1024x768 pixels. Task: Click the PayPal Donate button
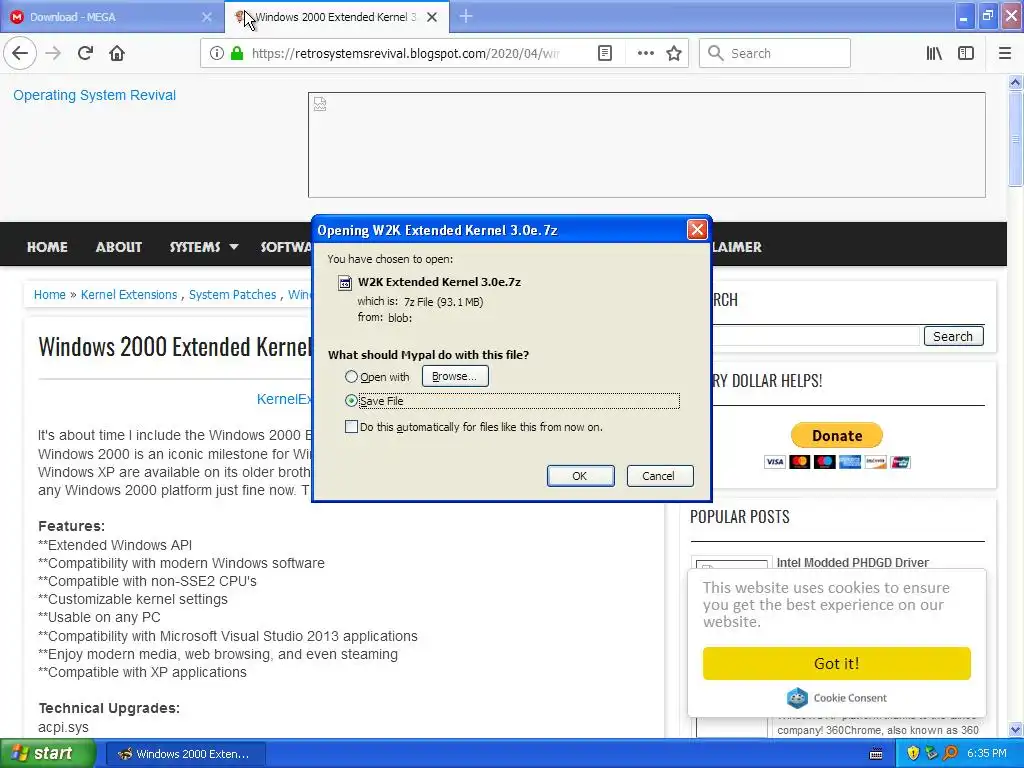(837, 435)
